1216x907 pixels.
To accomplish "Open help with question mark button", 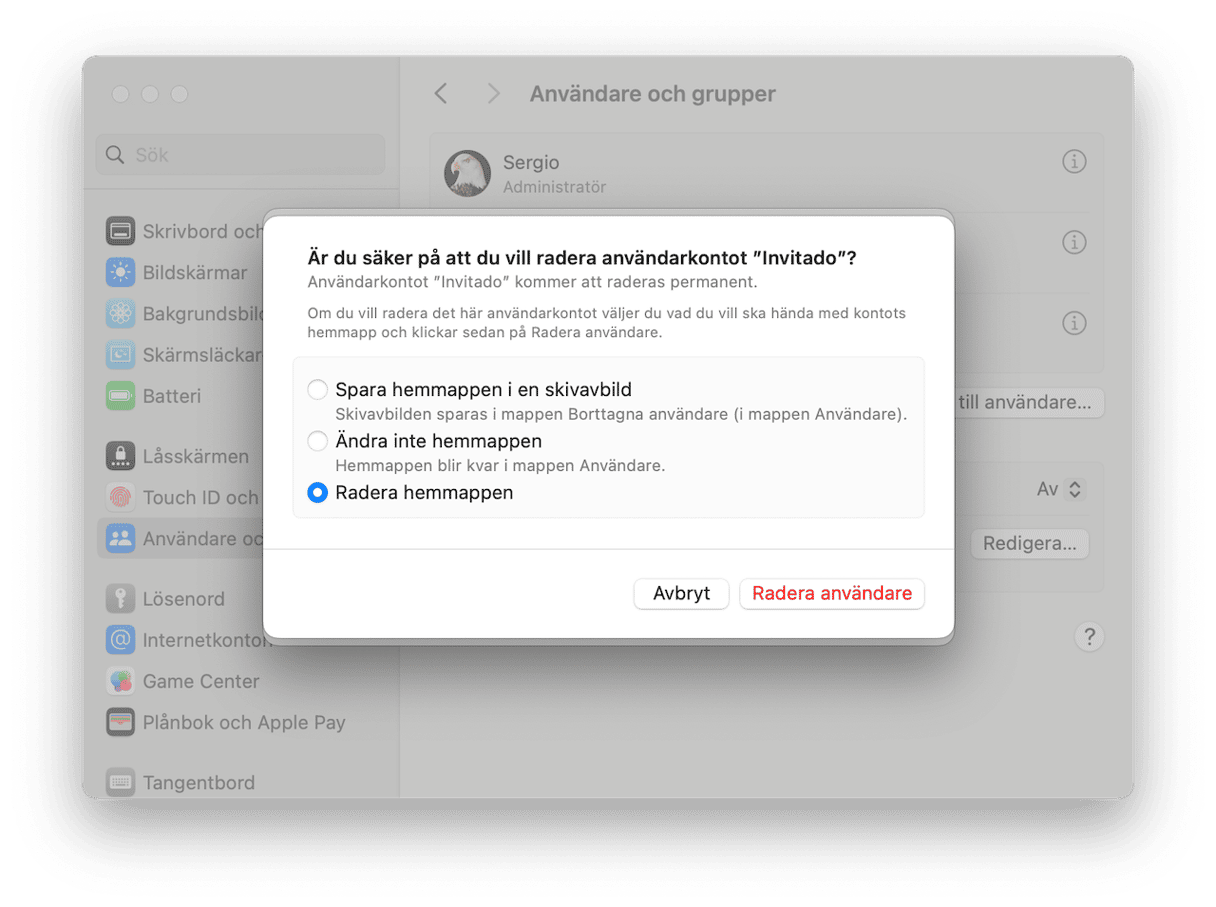I will (x=1089, y=637).
